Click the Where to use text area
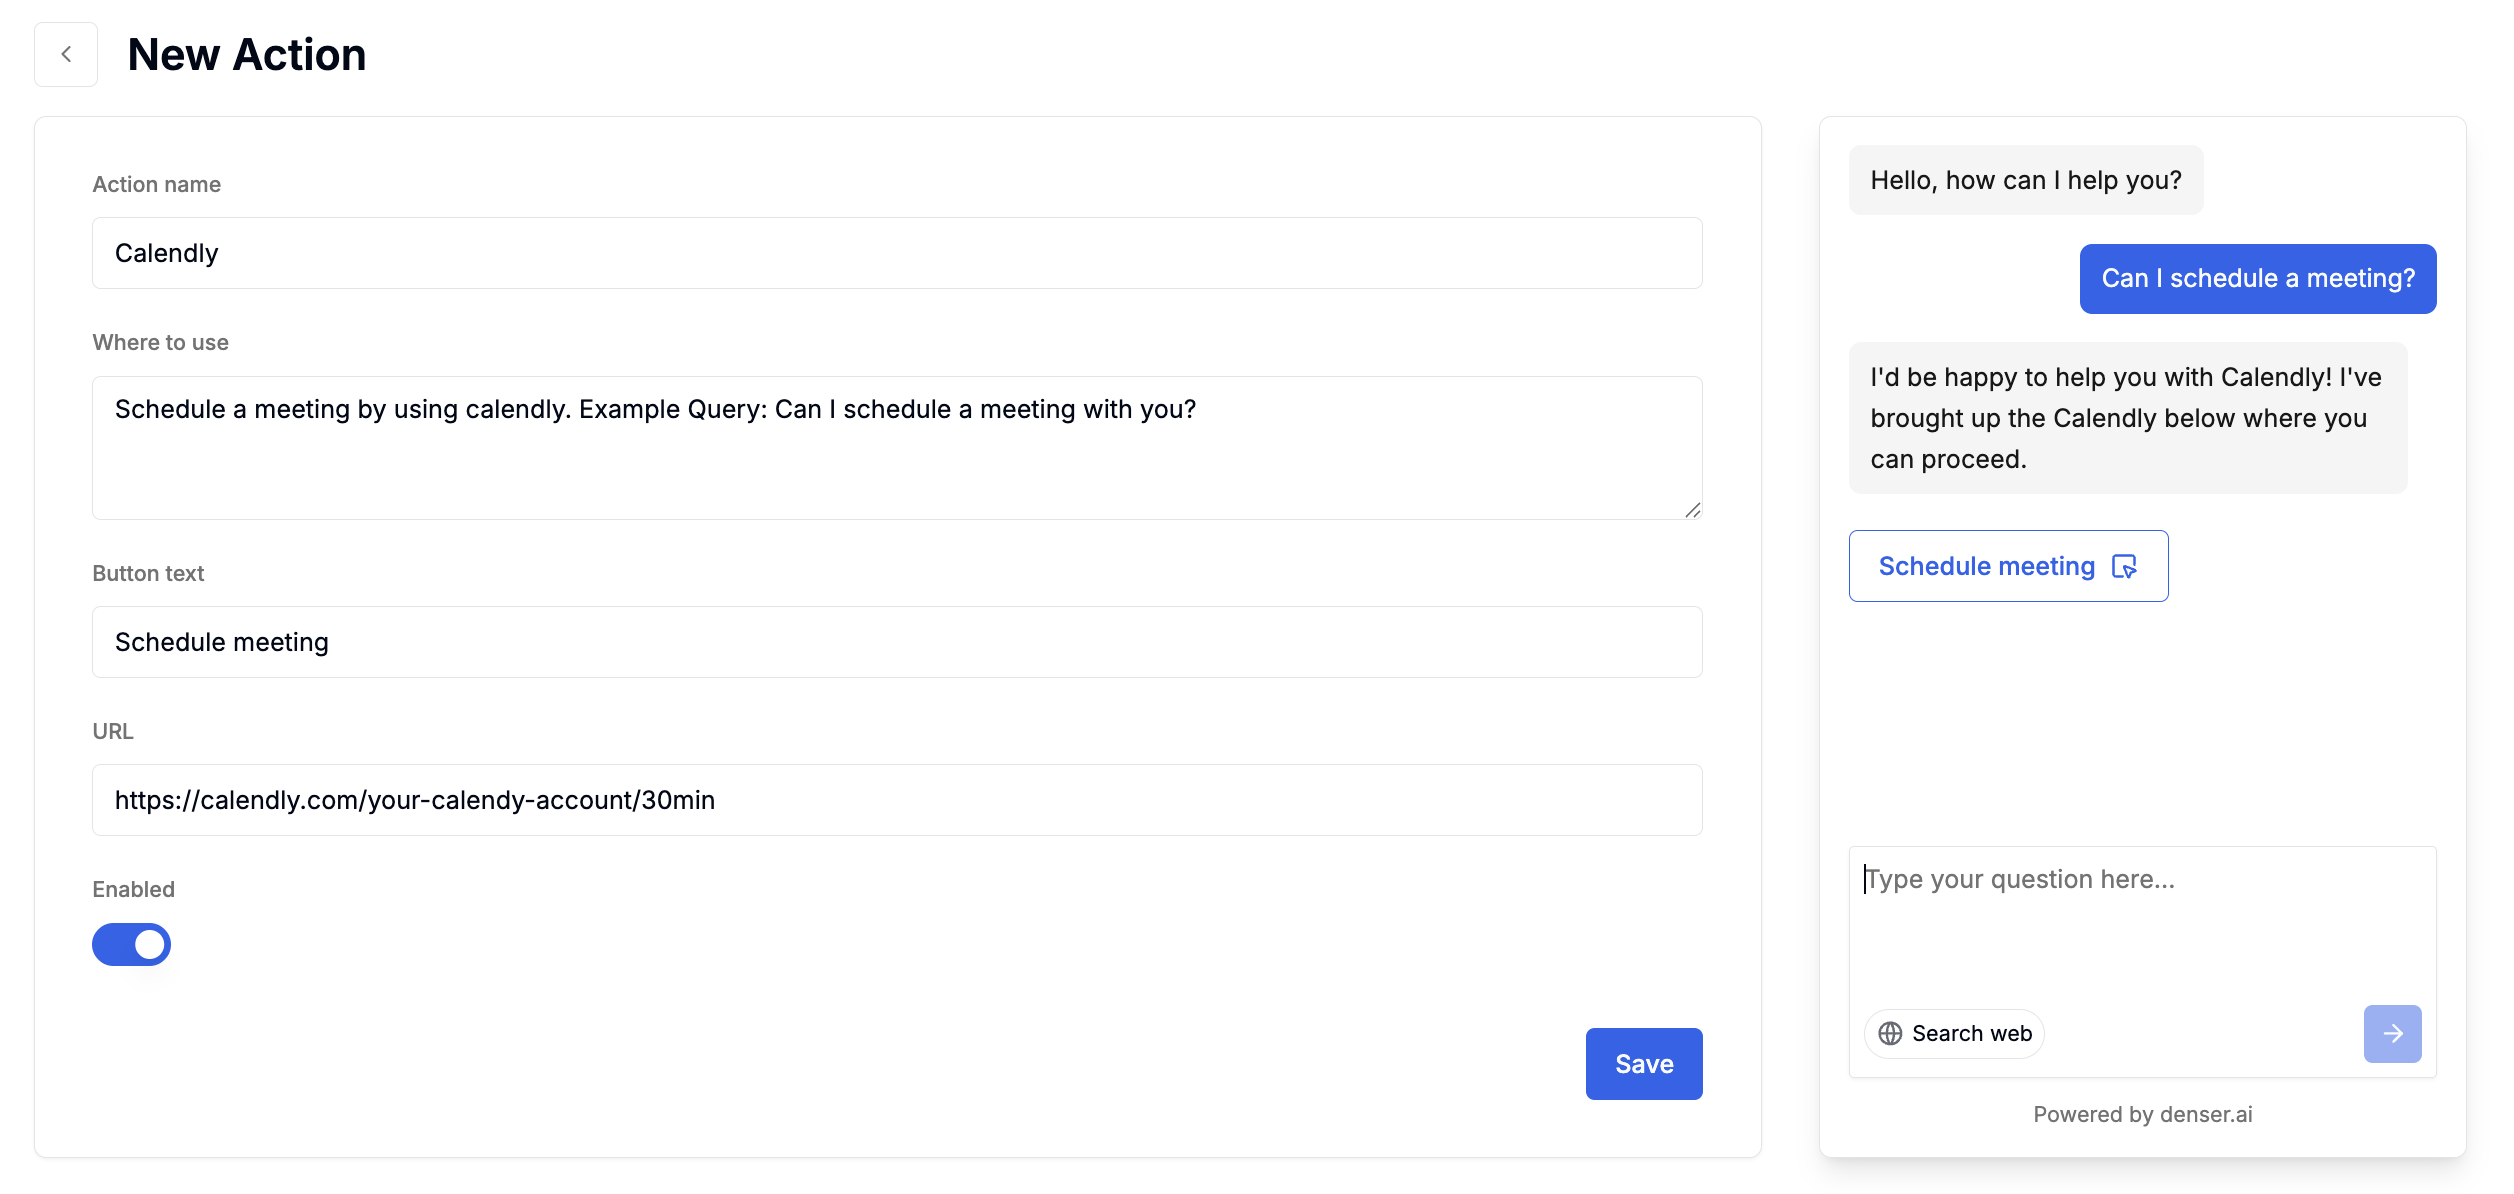This screenshot has width=2514, height=1194. pyautogui.click(x=897, y=448)
